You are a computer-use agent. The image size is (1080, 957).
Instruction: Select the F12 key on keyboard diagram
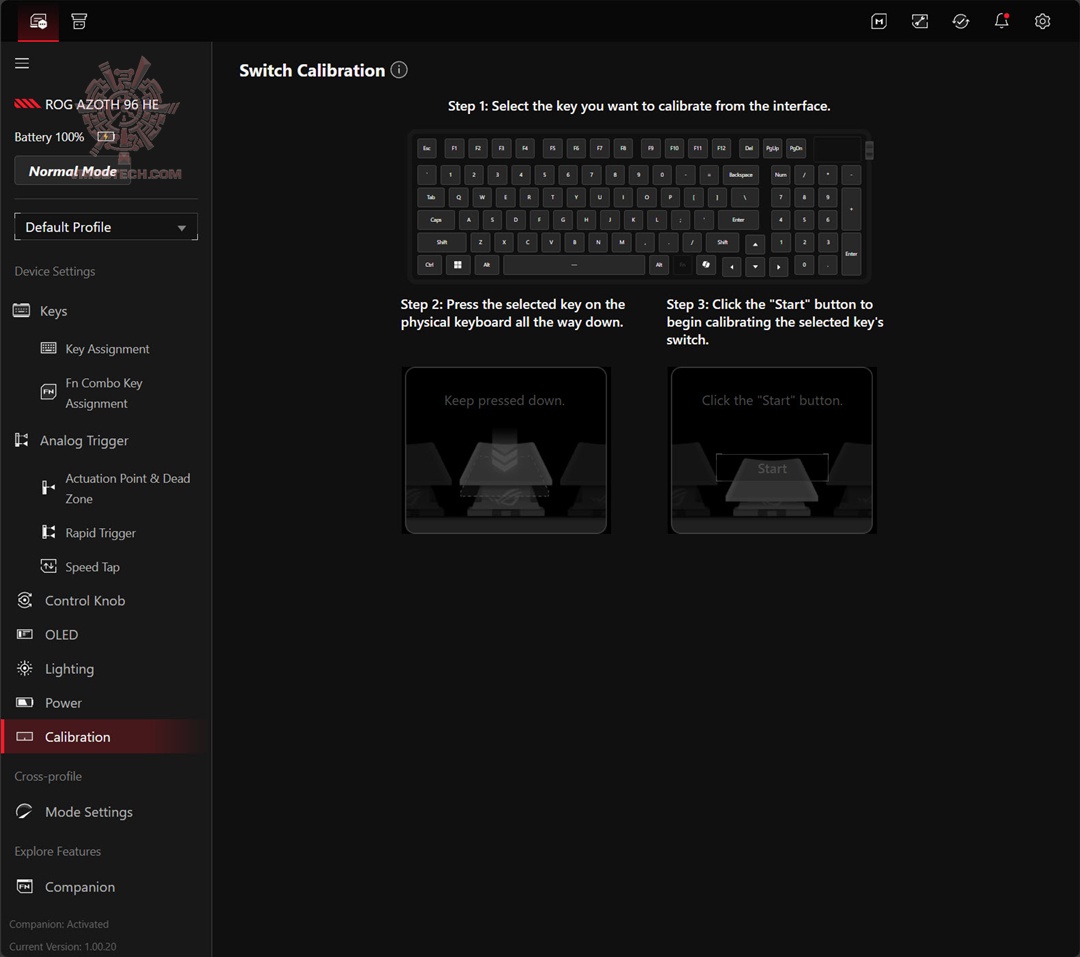721,148
